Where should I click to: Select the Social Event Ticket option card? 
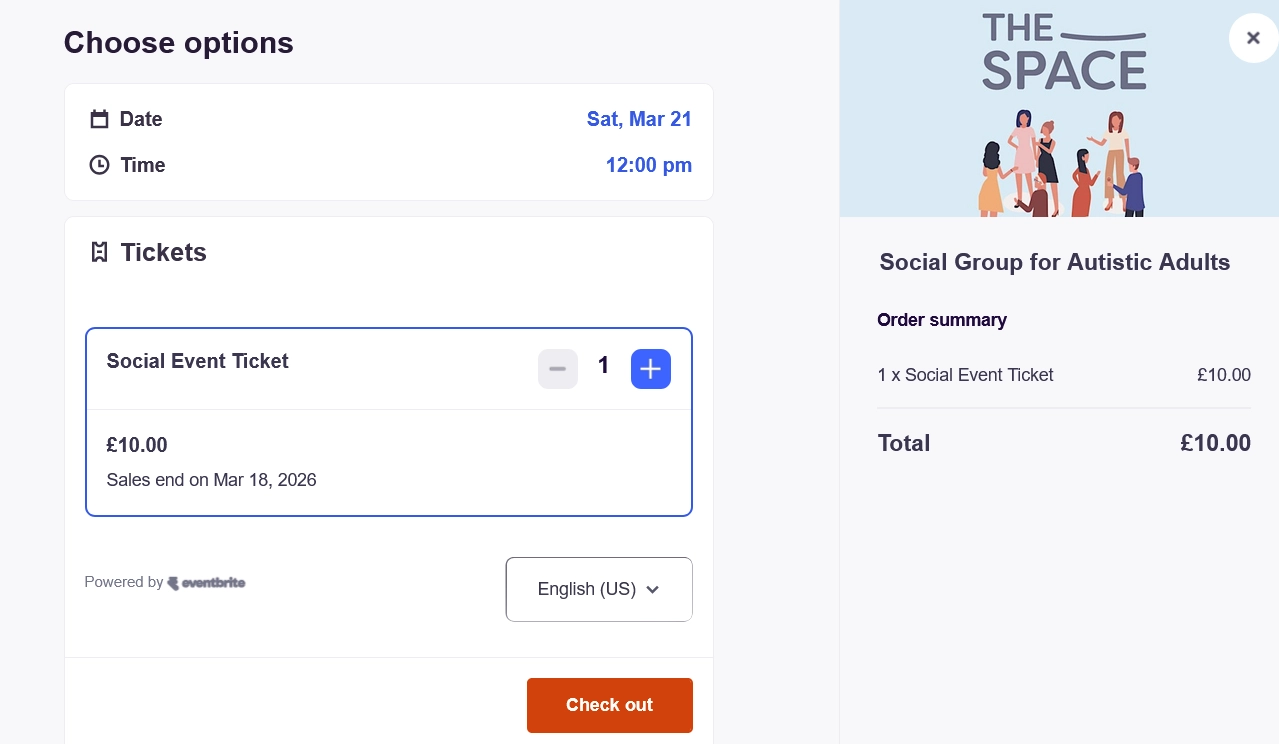coord(389,421)
